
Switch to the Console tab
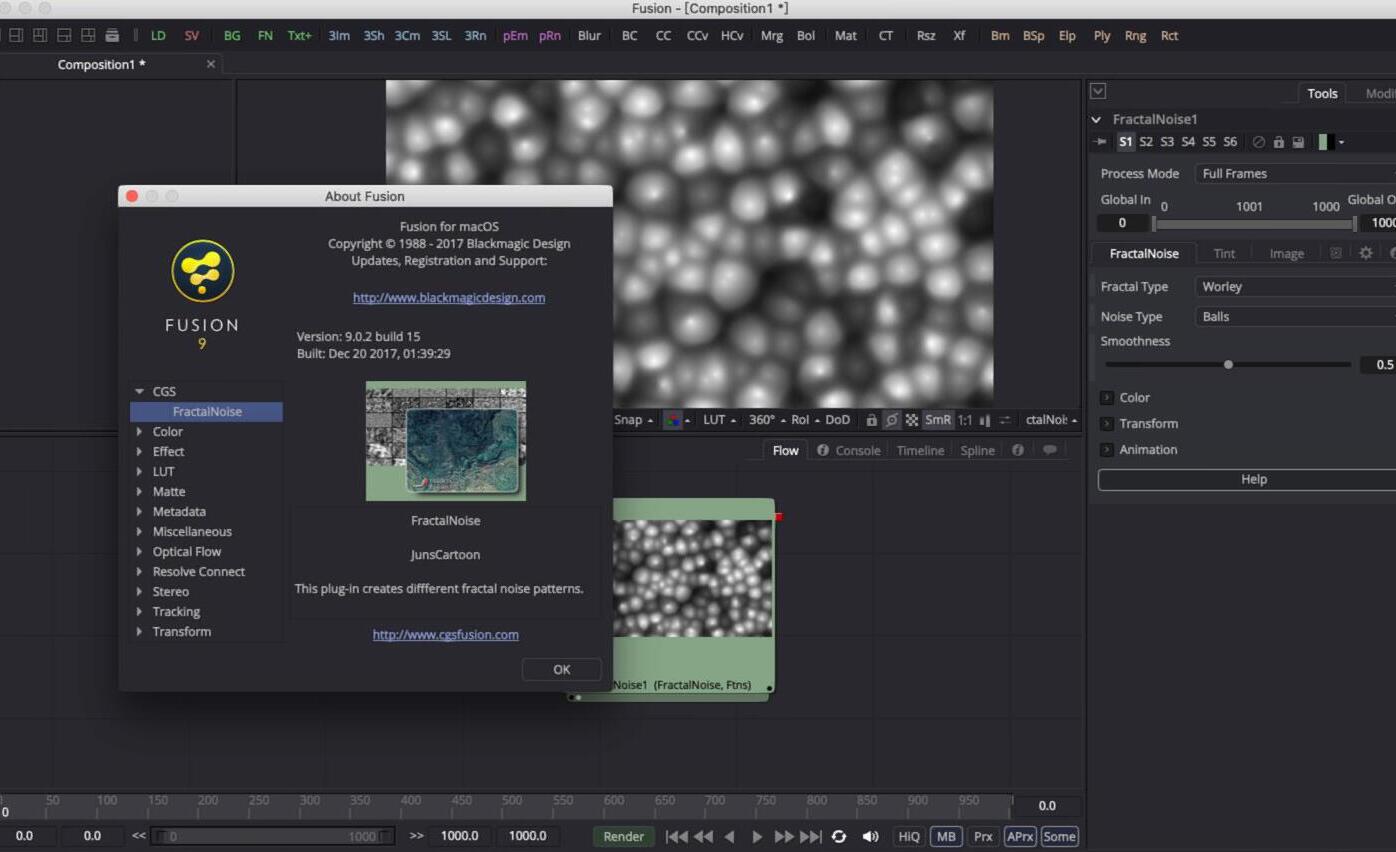tap(849, 450)
